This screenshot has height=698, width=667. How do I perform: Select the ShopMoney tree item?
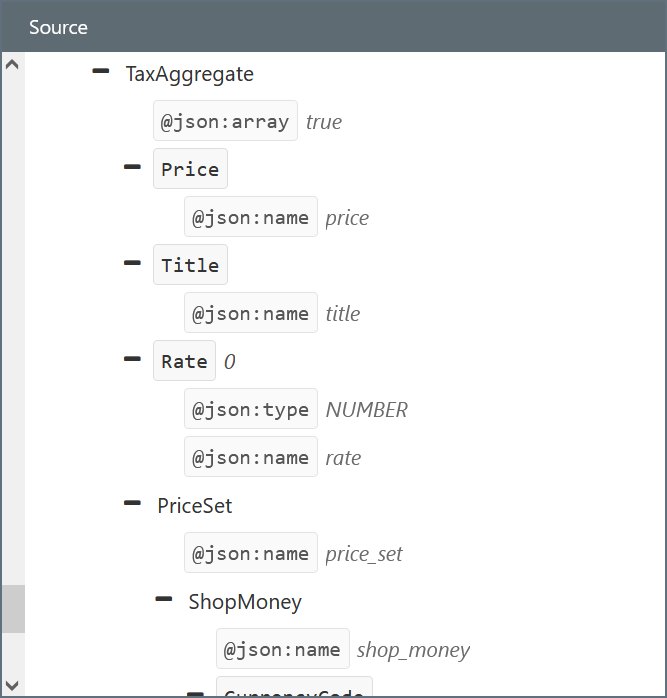[245, 602]
